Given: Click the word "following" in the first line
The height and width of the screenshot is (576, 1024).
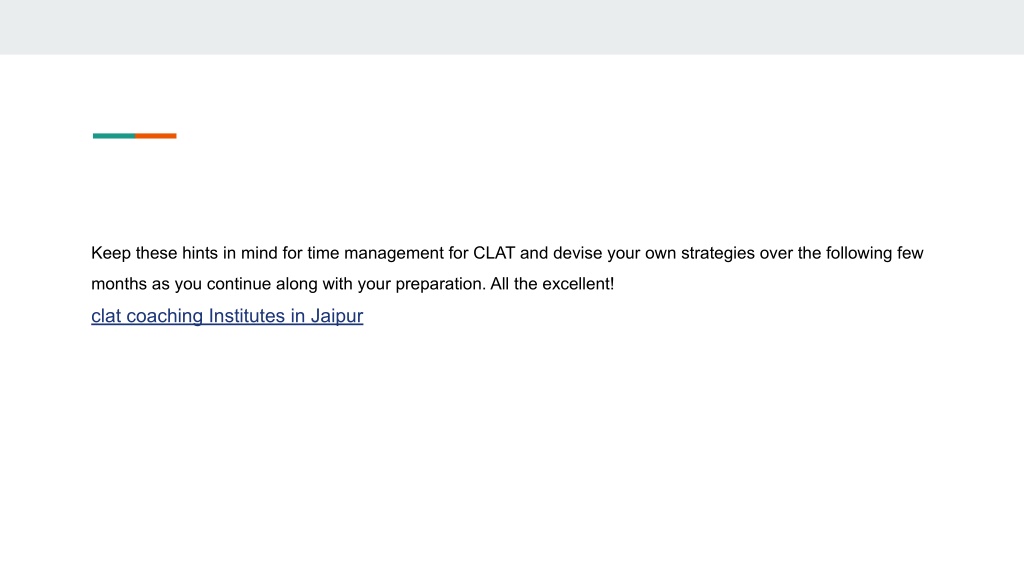Looking at the screenshot, I should click(858, 253).
